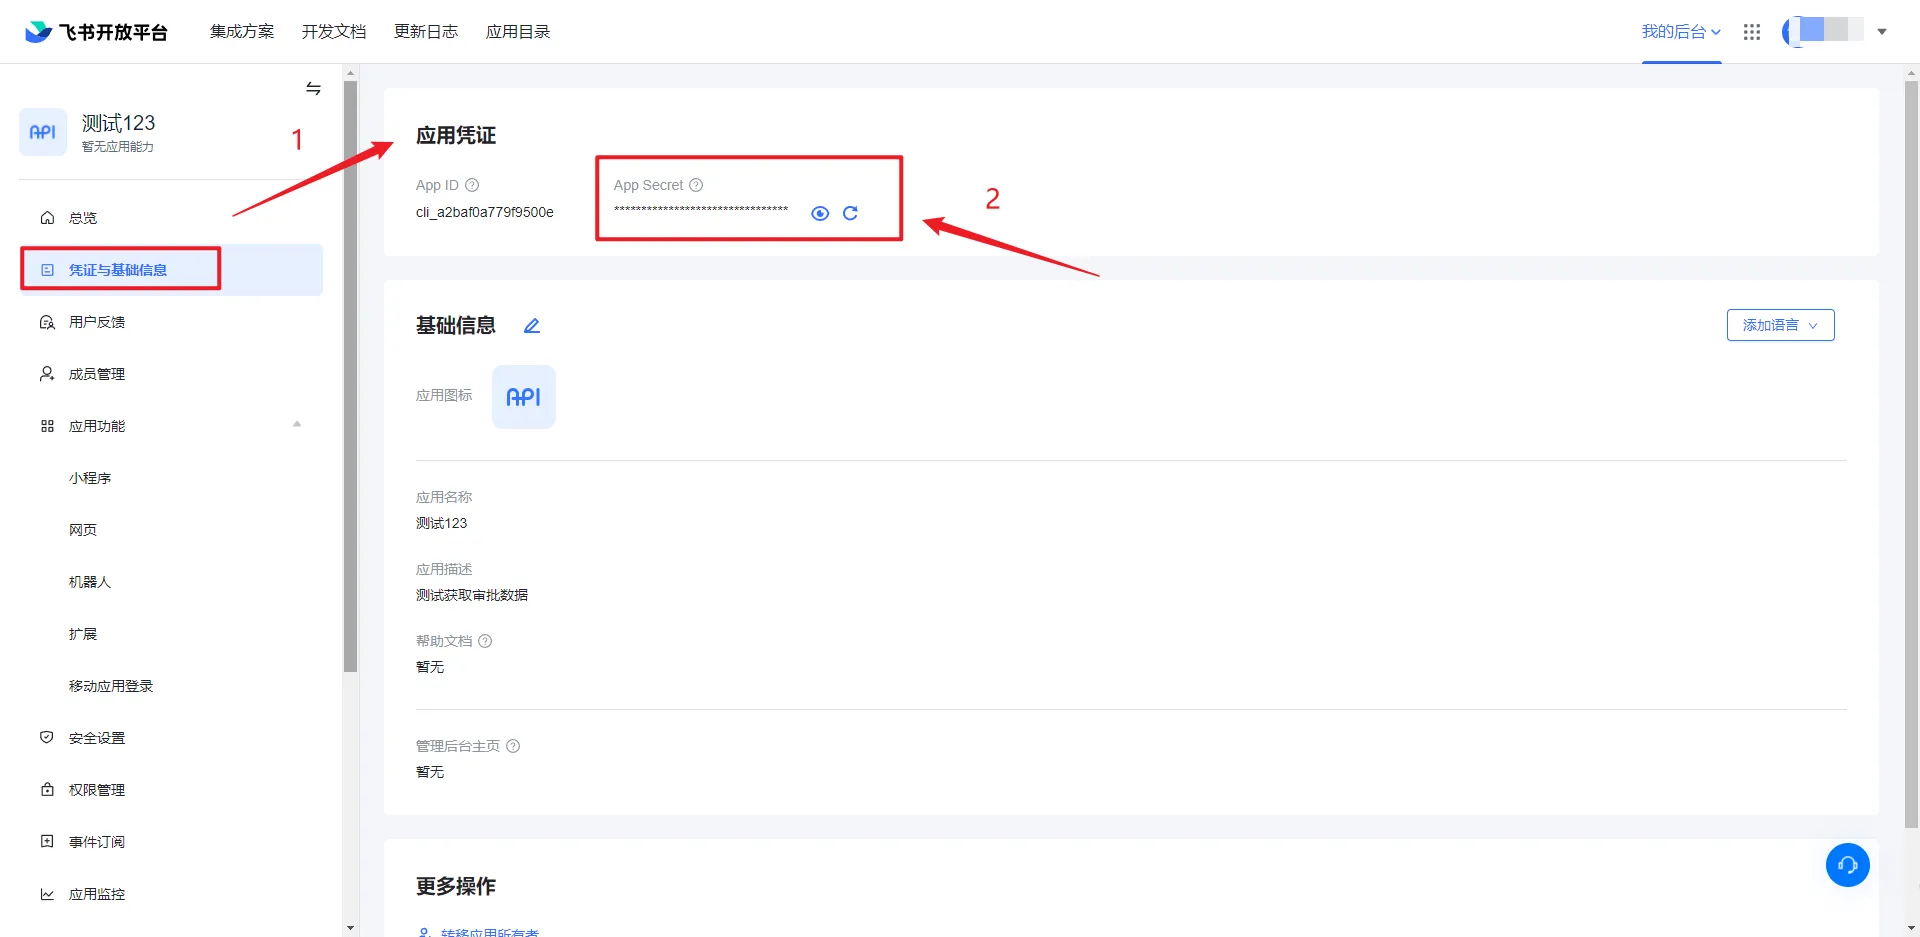Click the 飞书开放平台 logo
The image size is (1920, 937).
tap(96, 32)
